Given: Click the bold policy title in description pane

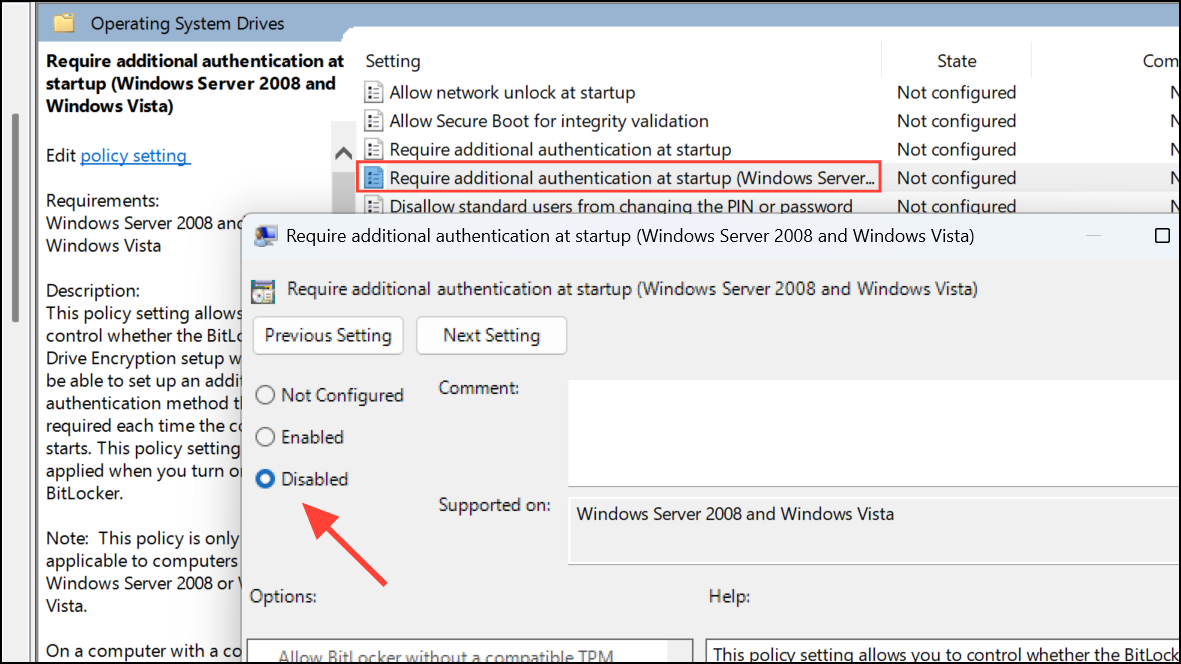Looking at the screenshot, I should [x=195, y=84].
